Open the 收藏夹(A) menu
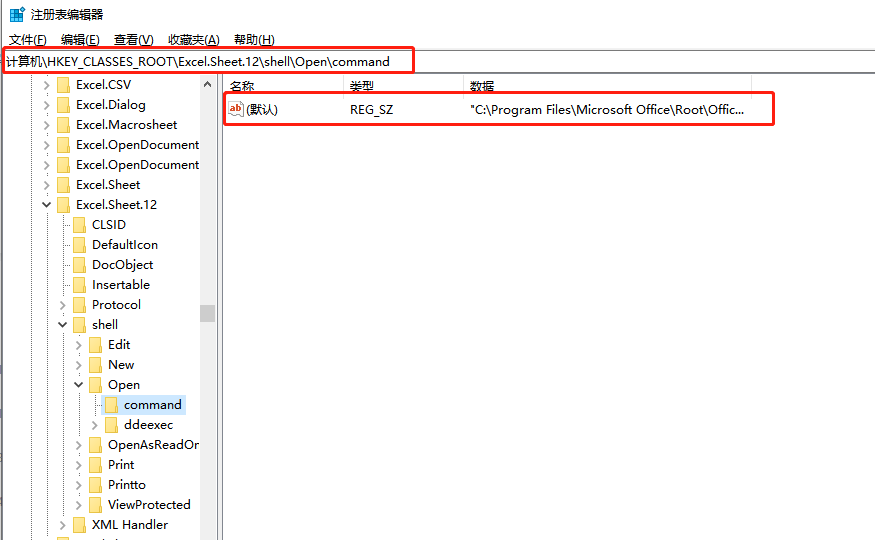 point(194,40)
